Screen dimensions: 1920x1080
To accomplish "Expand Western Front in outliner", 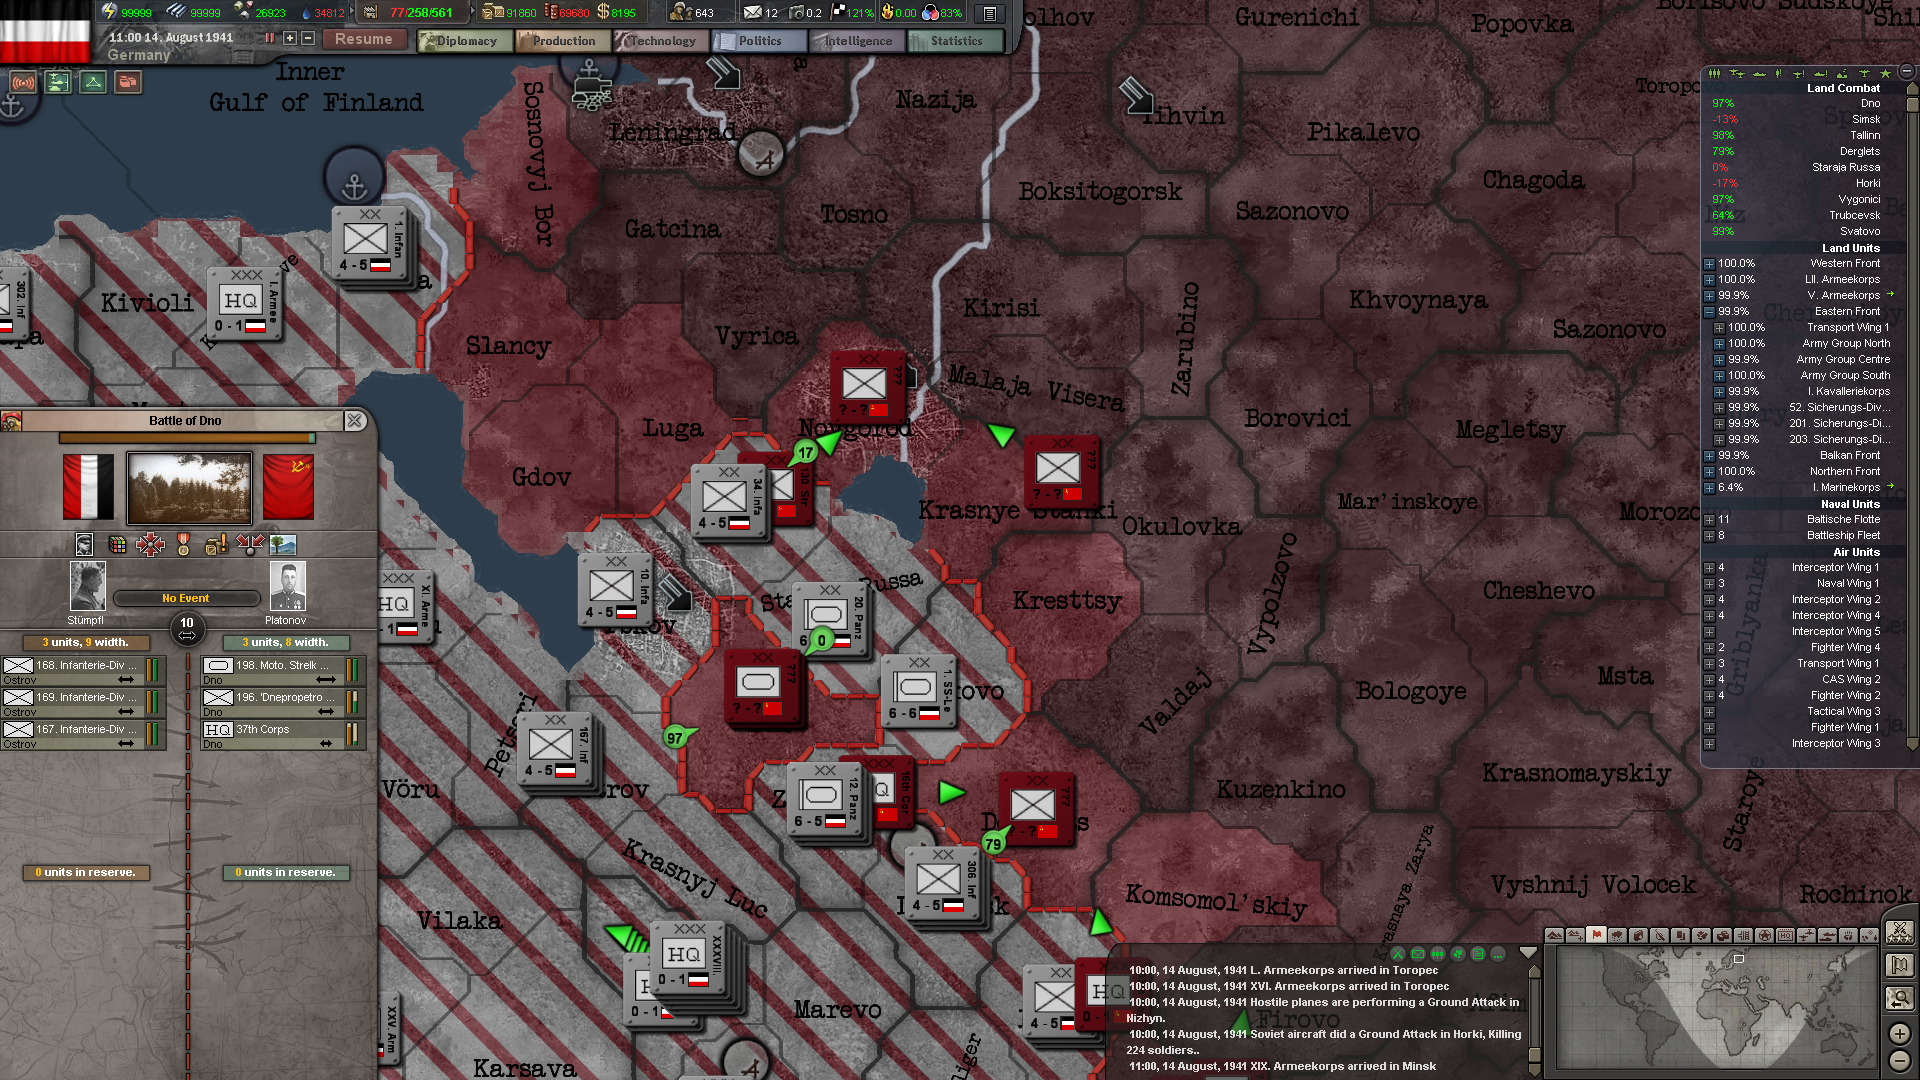I will click(x=1709, y=264).
